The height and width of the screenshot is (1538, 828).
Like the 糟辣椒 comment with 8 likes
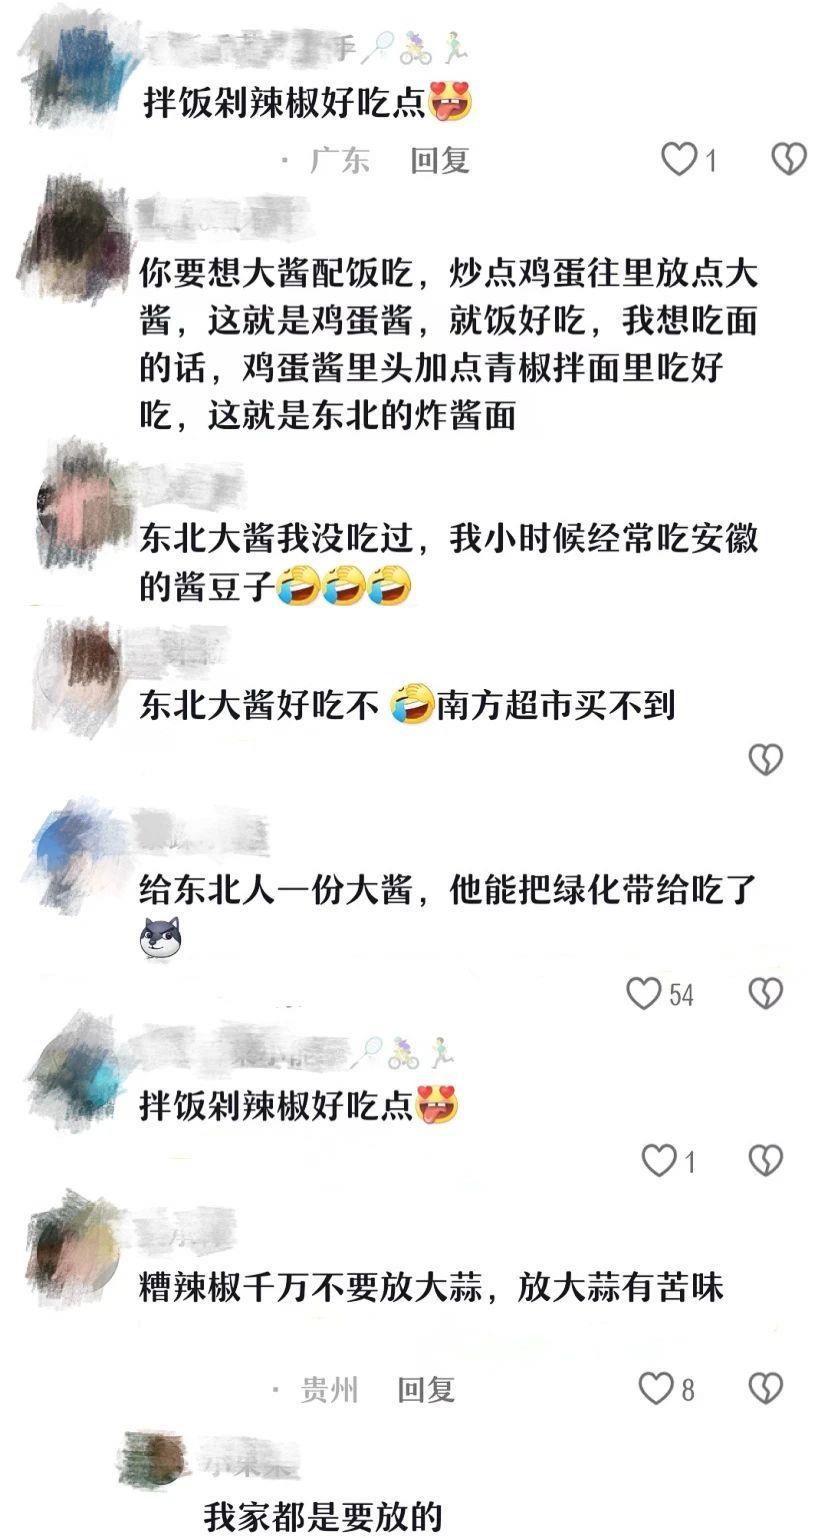[656, 1388]
